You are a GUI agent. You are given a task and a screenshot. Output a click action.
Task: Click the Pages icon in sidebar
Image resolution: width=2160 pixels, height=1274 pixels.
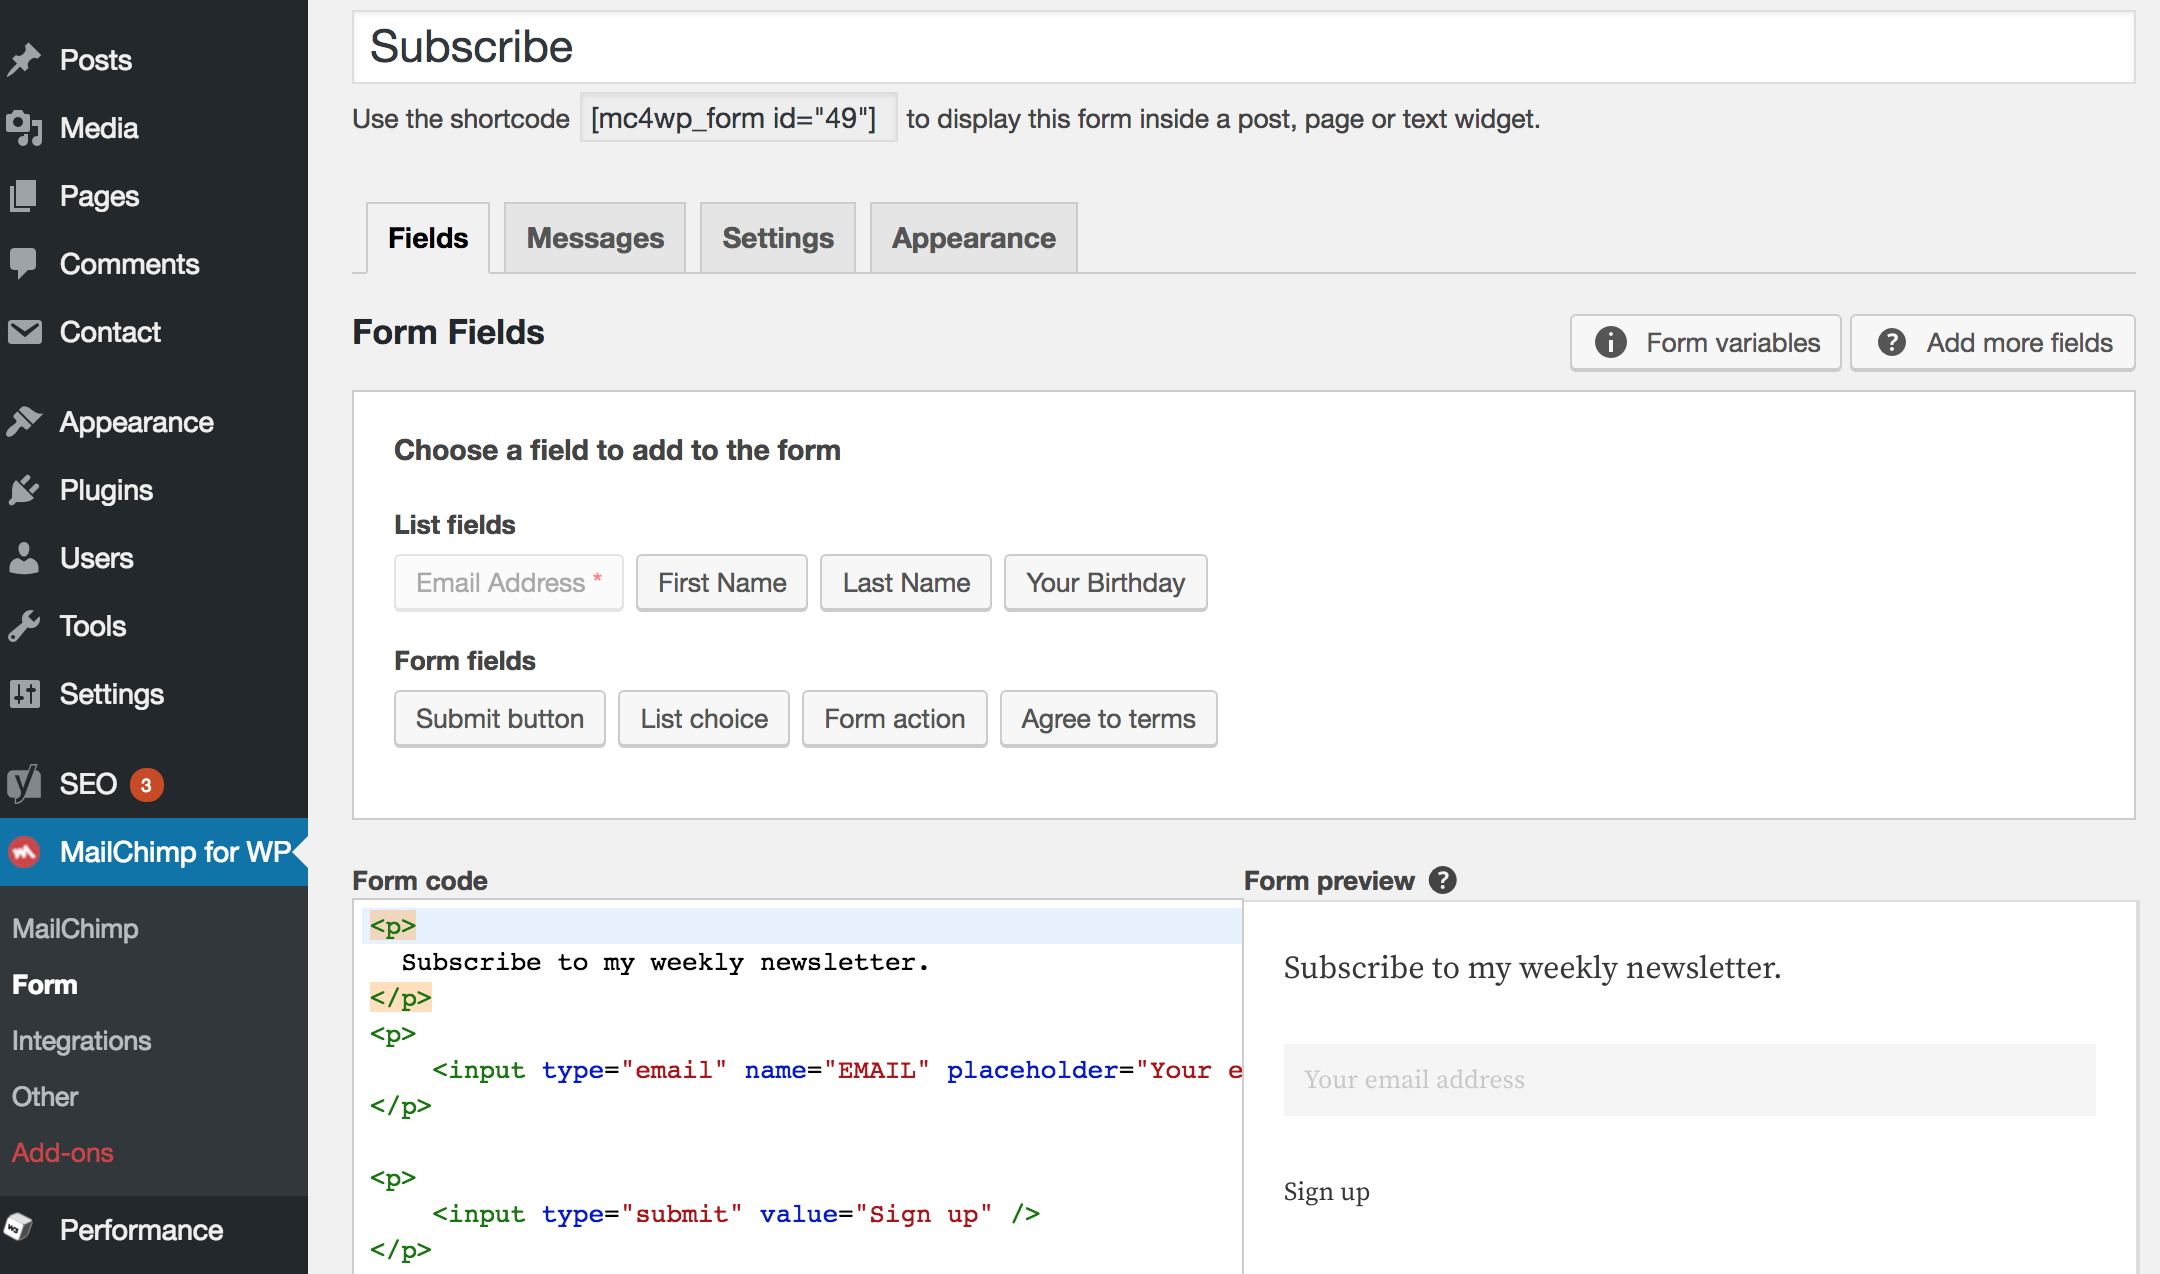pos(24,196)
